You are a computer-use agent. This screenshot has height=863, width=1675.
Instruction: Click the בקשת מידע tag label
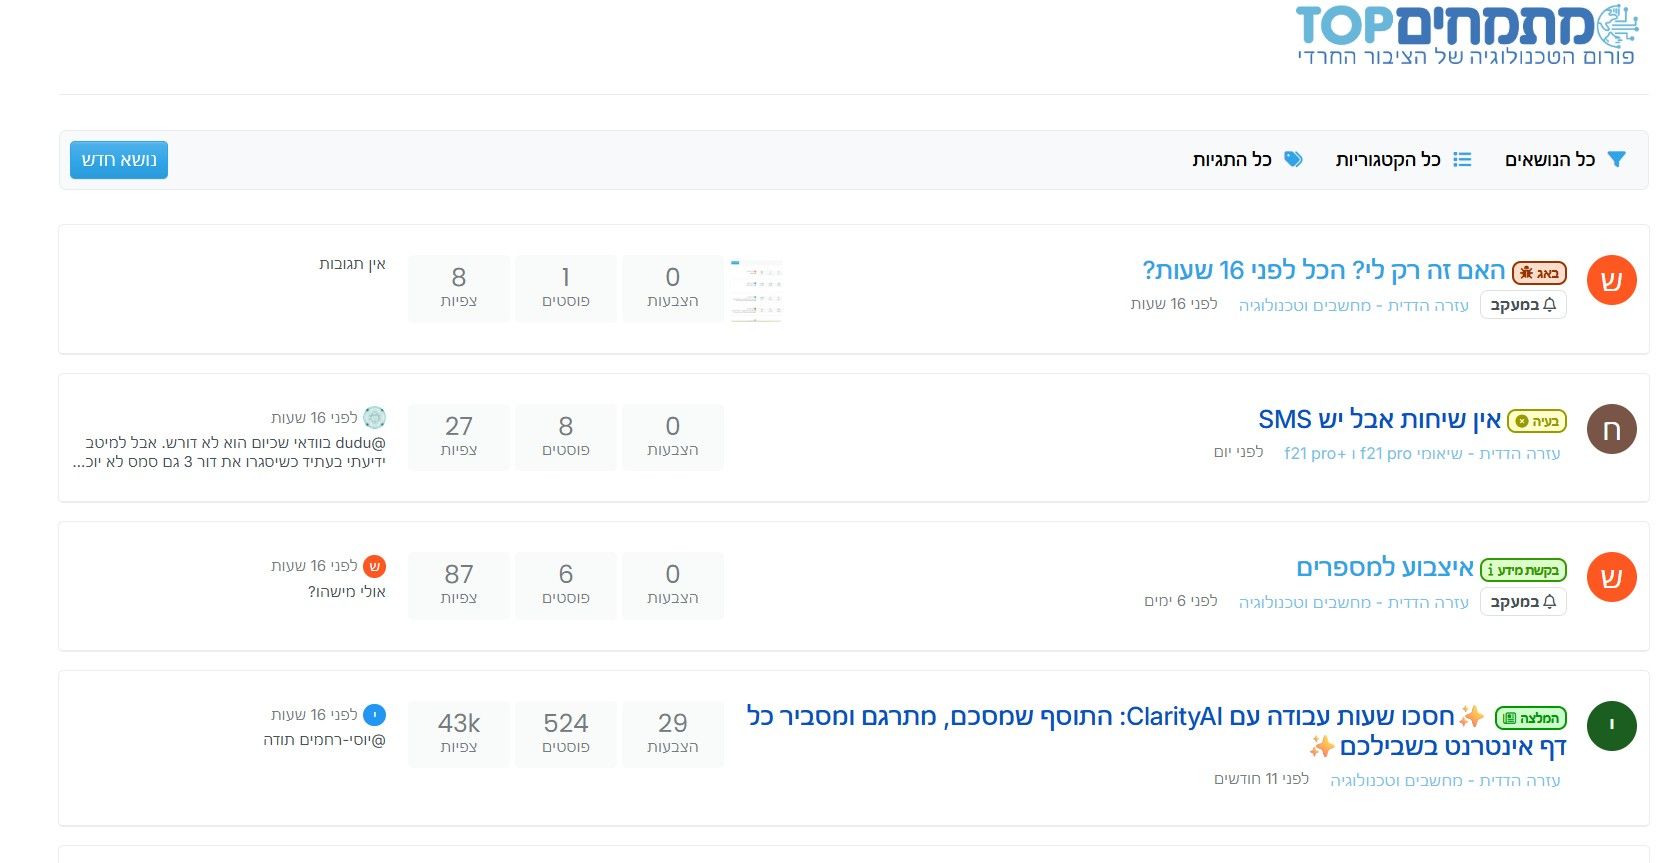1522,570
